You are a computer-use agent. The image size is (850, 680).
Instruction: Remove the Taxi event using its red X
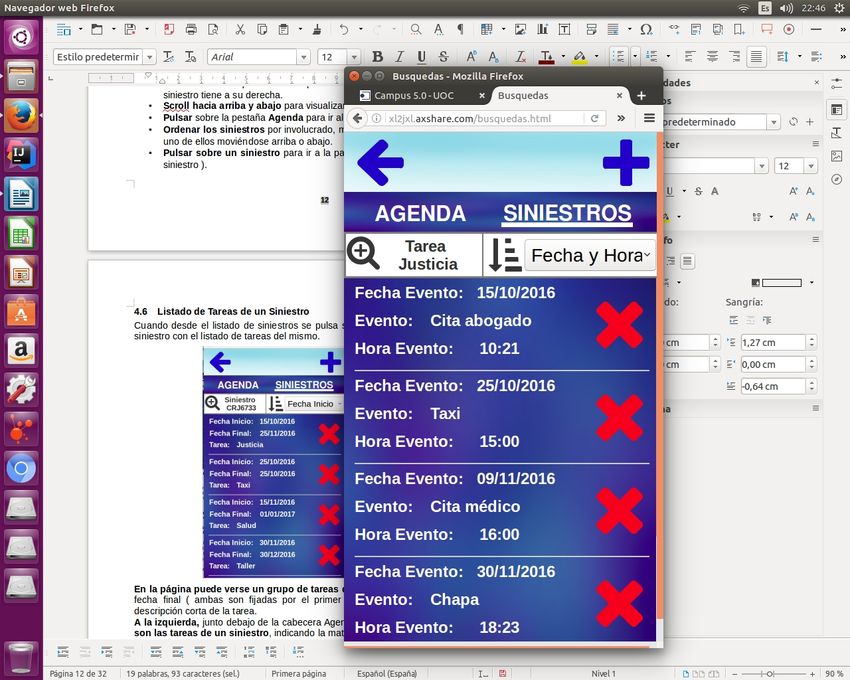[x=619, y=417]
